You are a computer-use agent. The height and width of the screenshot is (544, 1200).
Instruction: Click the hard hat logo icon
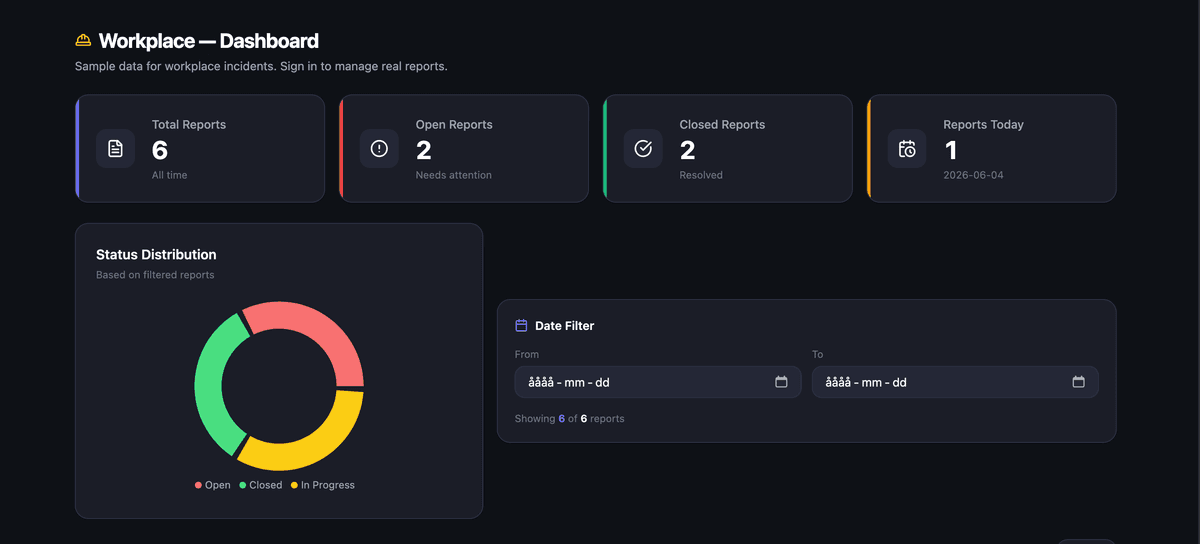(x=83, y=41)
